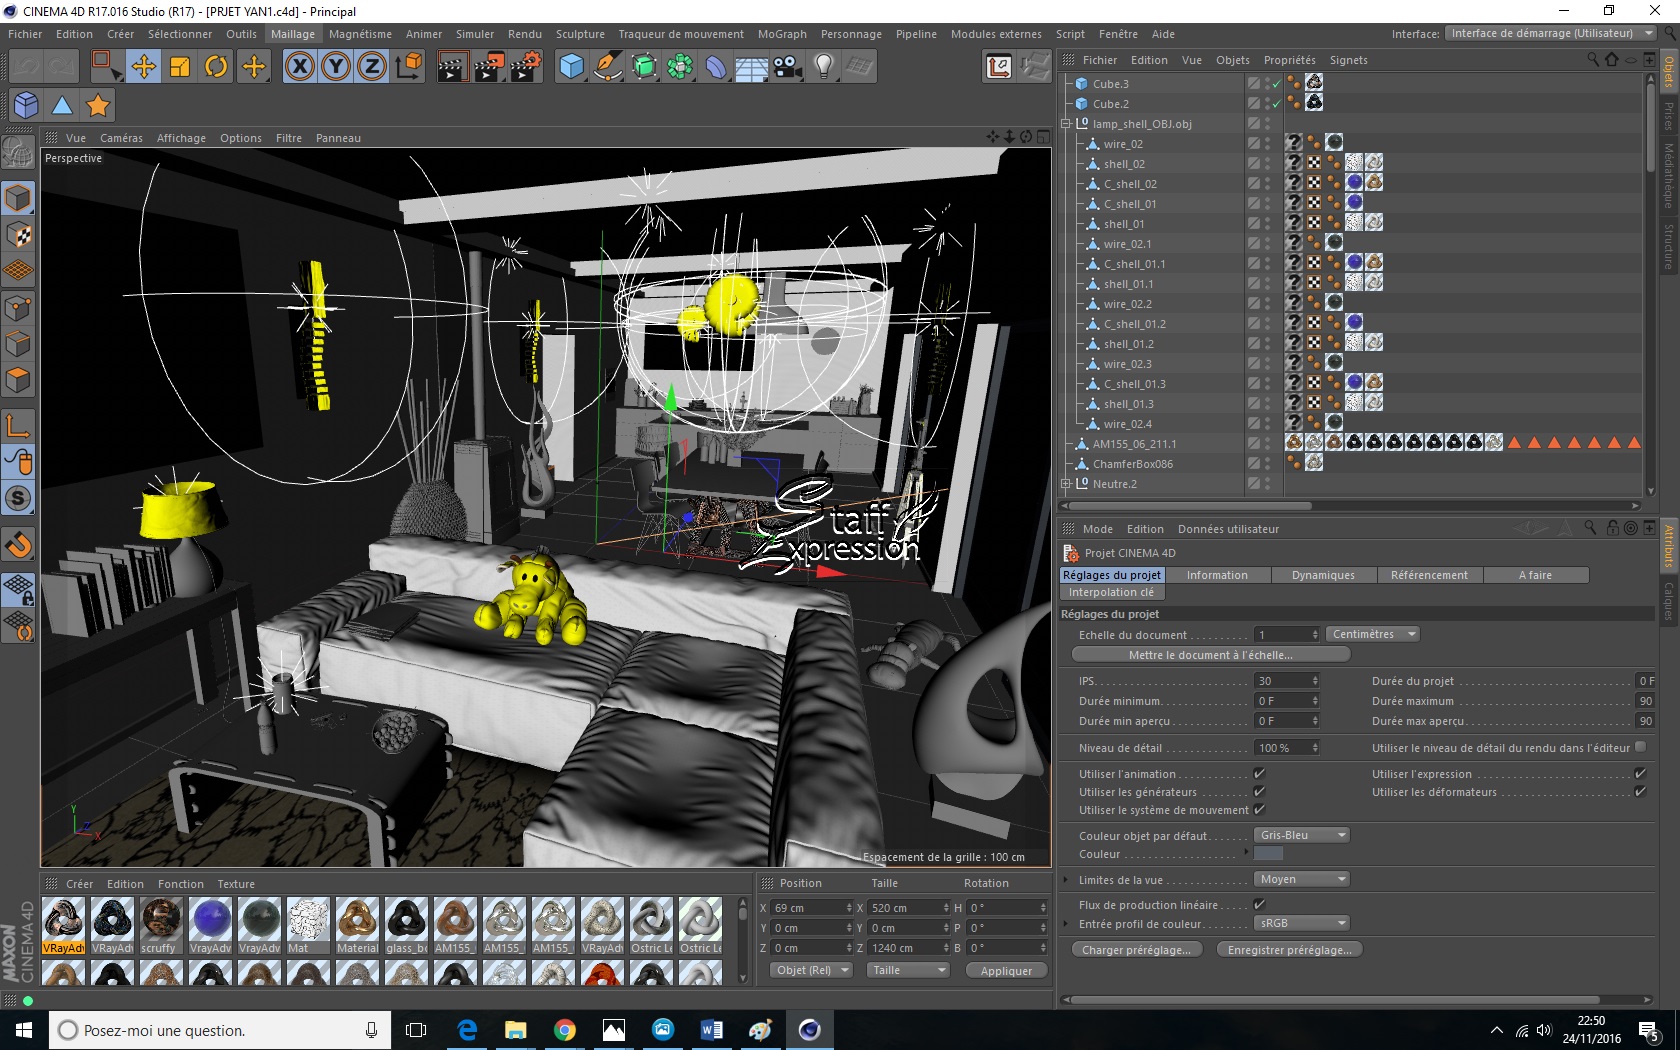Click the light bulb Light object icon
This screenshot has width=1680, height=1050.
point(823,67)
